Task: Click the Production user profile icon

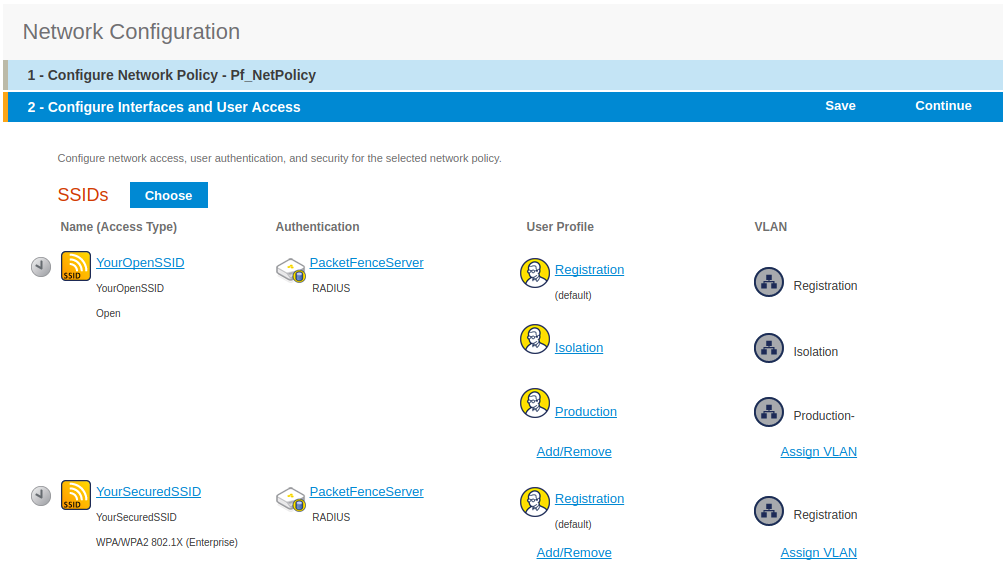Action: click(x=535, y=403)
